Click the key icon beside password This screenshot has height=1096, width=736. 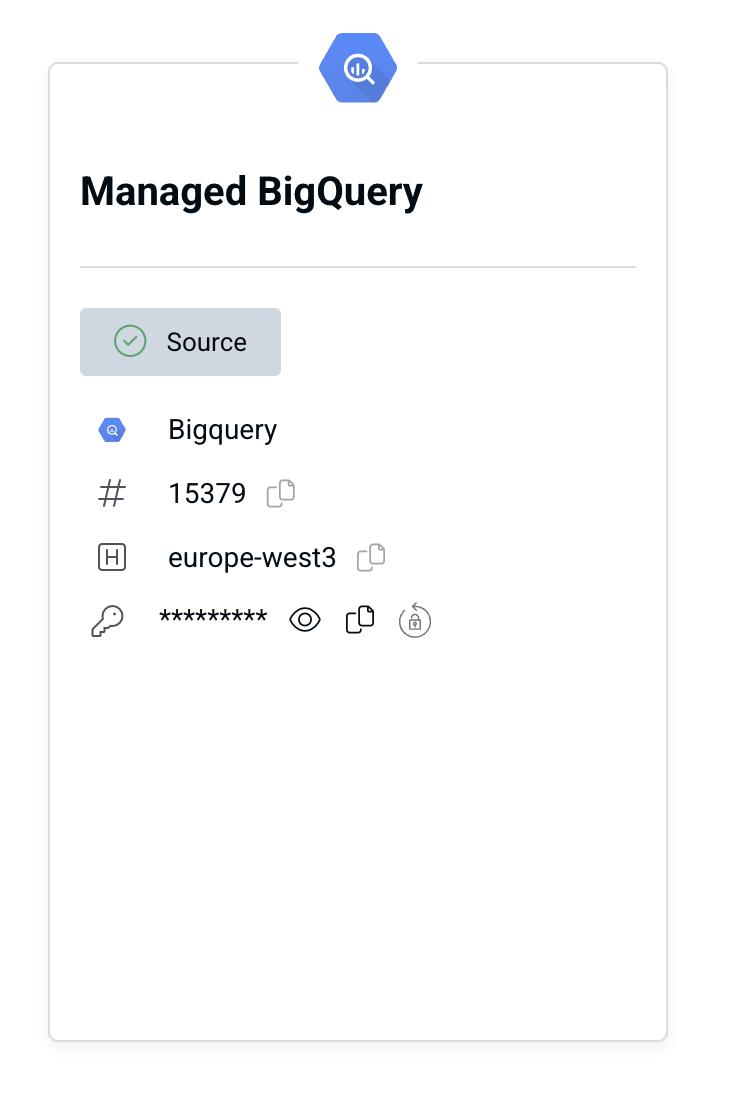click(x=108, y=621)
